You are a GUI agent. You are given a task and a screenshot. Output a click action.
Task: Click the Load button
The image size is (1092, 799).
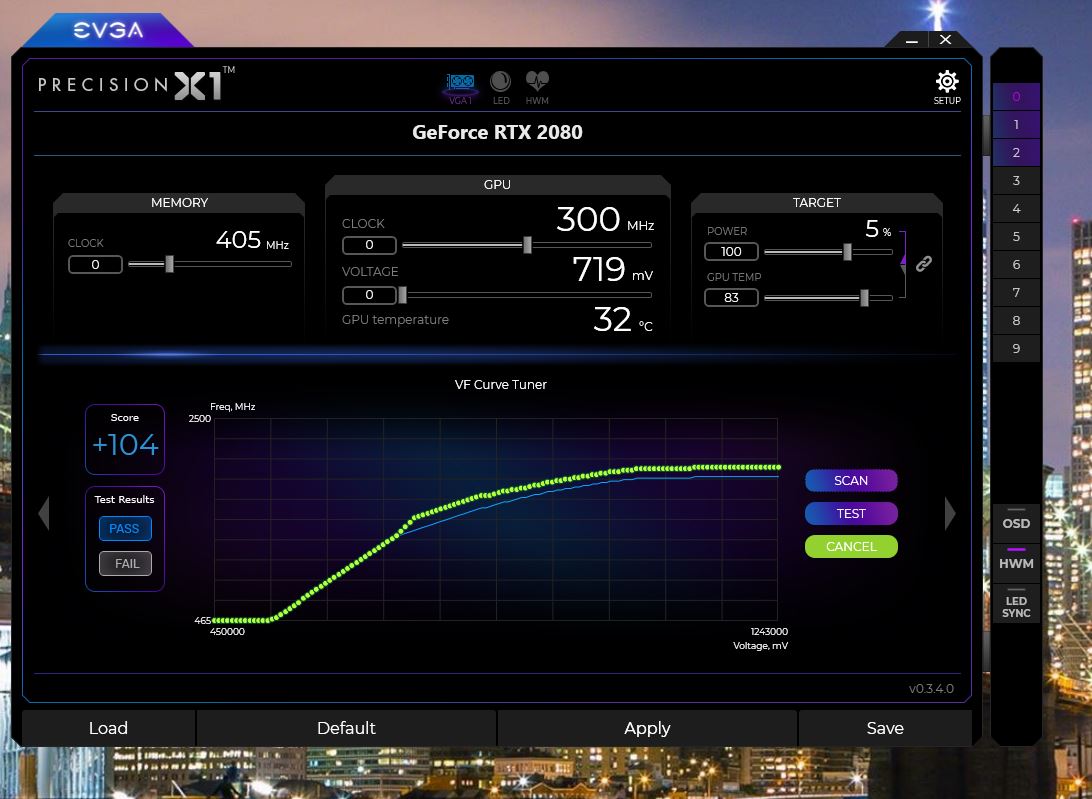pos(108,728)
